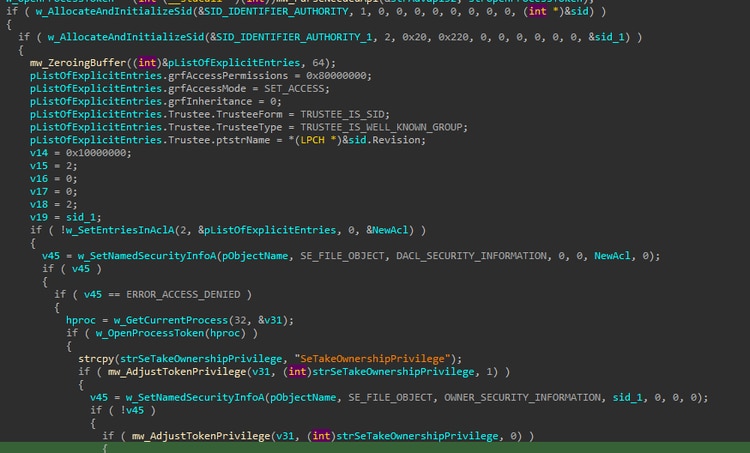This screenshot has height=453, width=750.
Task: Click the strcpy function call
Action: [x=96, y=358]
